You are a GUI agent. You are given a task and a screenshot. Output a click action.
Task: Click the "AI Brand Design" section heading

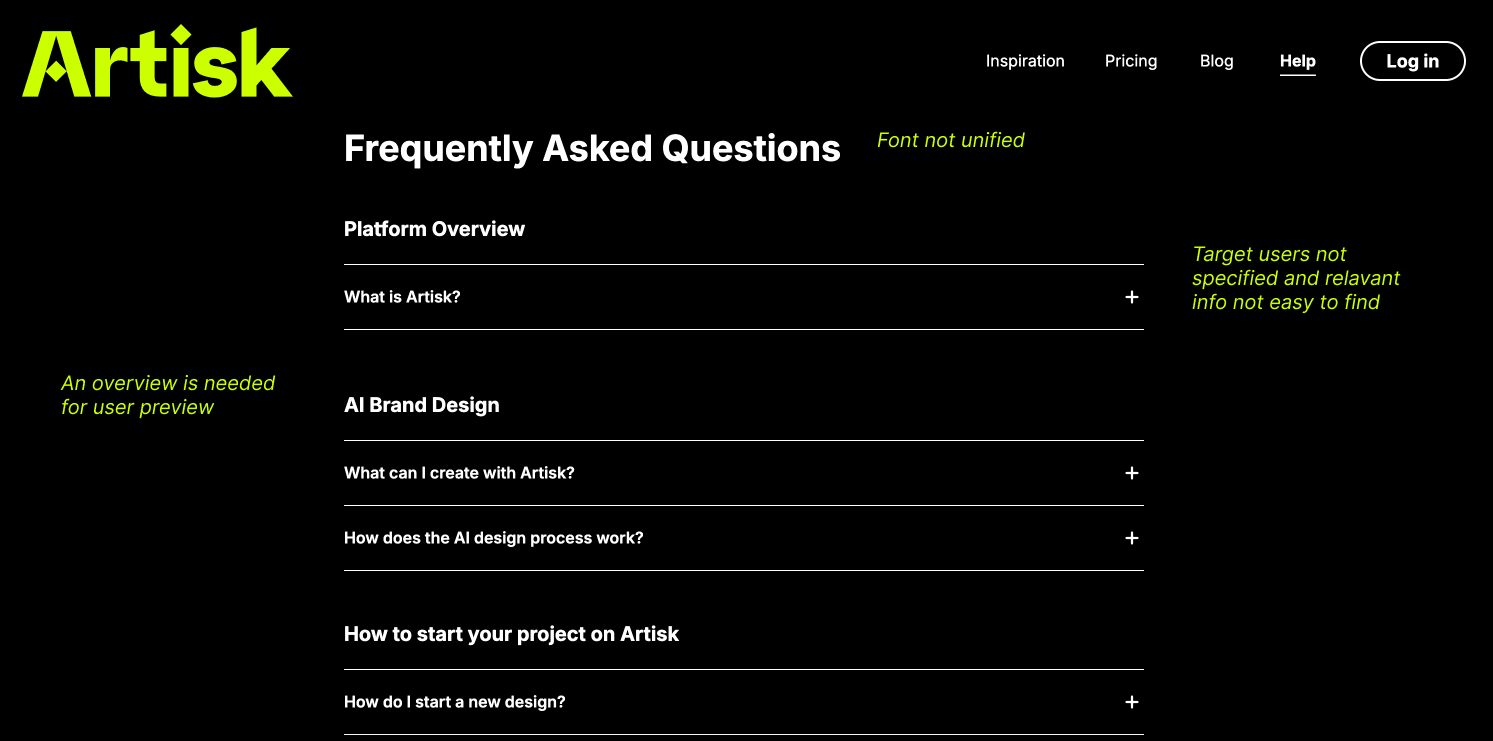[422, 405]
